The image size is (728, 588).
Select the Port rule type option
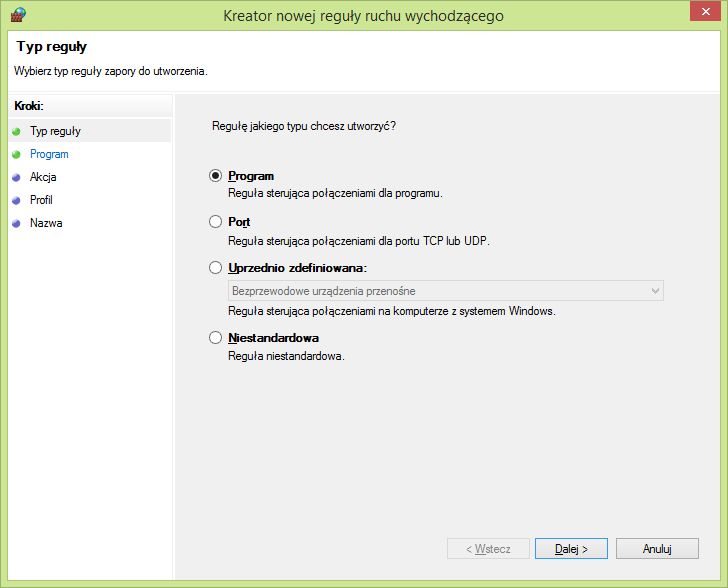coord(215,222)
